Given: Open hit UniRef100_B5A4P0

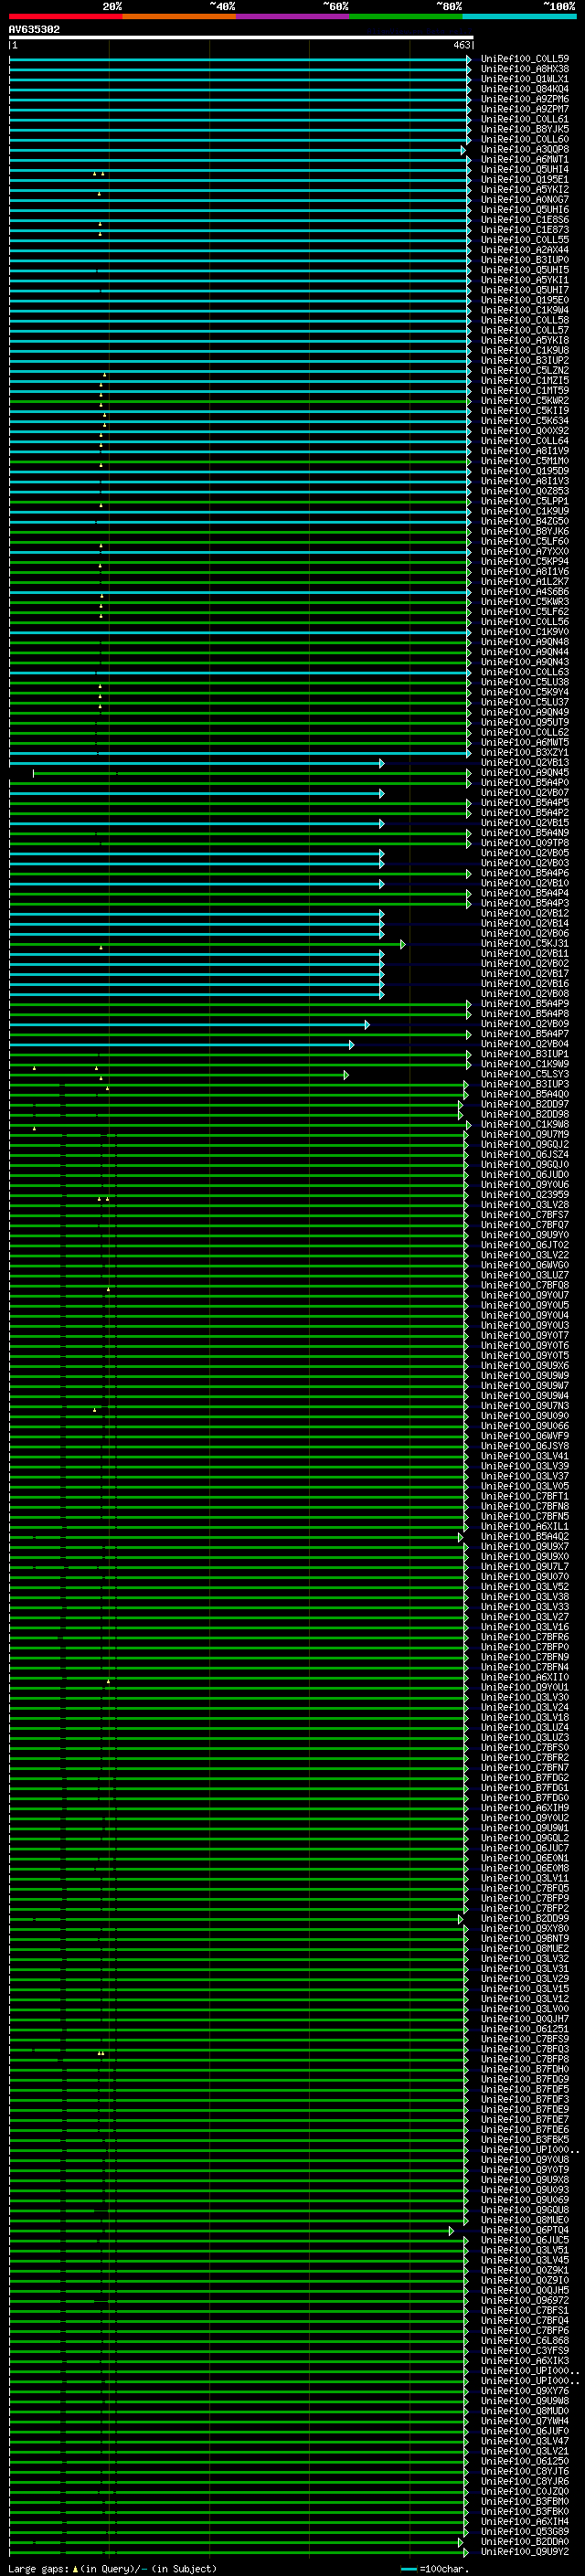Looking at the screenshot, I should [x=524, y=783].
